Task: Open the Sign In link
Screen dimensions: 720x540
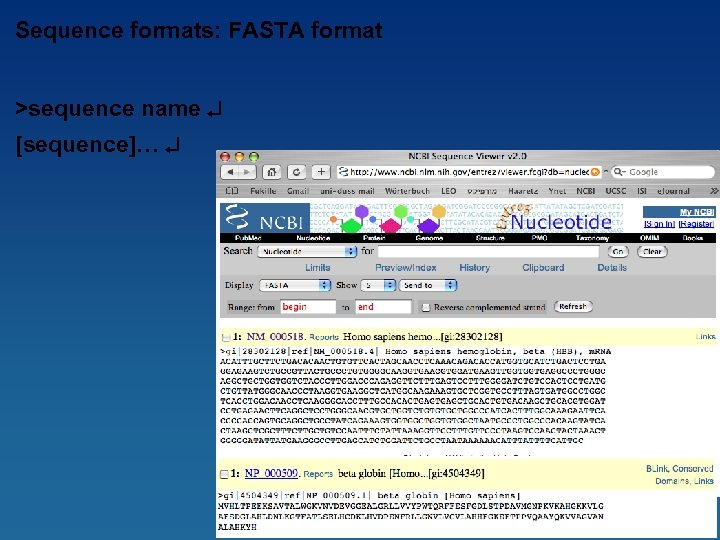Action: 659,224
